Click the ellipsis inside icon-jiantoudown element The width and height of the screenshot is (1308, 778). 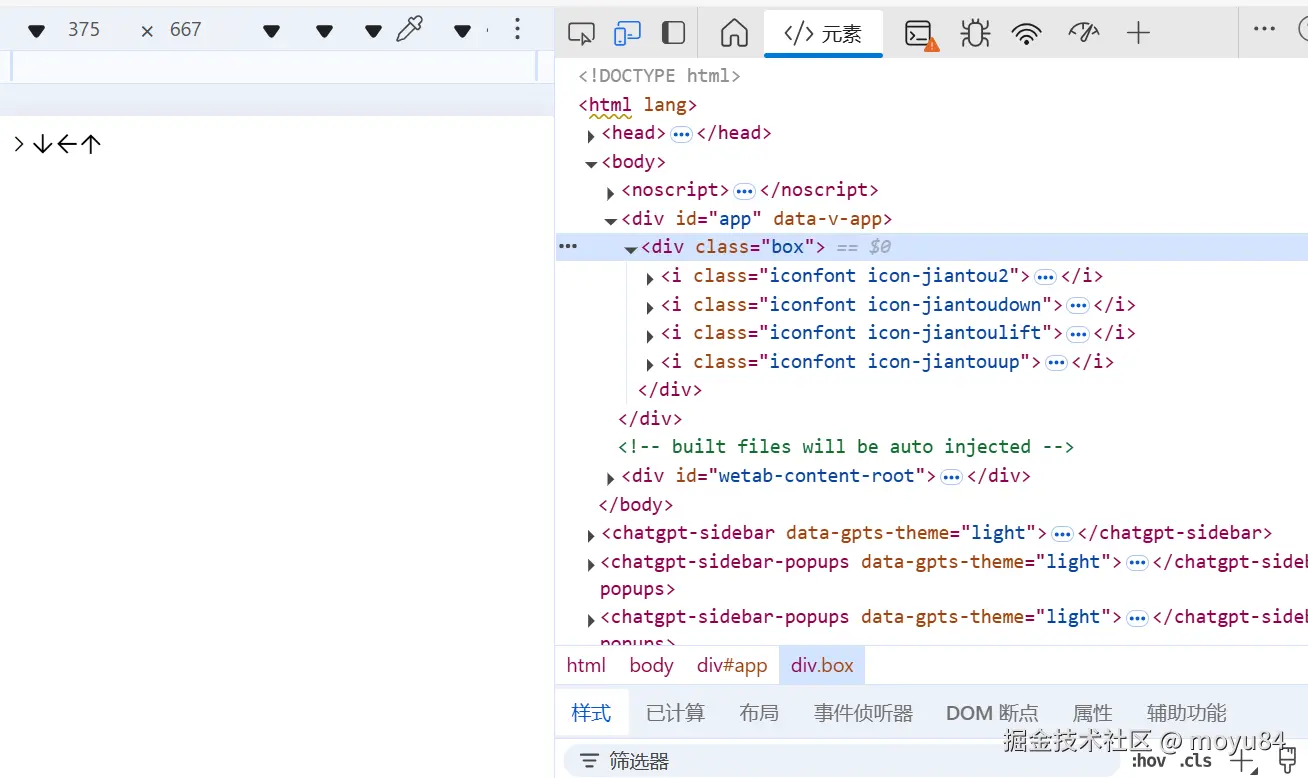click(x=1078, y=306)
